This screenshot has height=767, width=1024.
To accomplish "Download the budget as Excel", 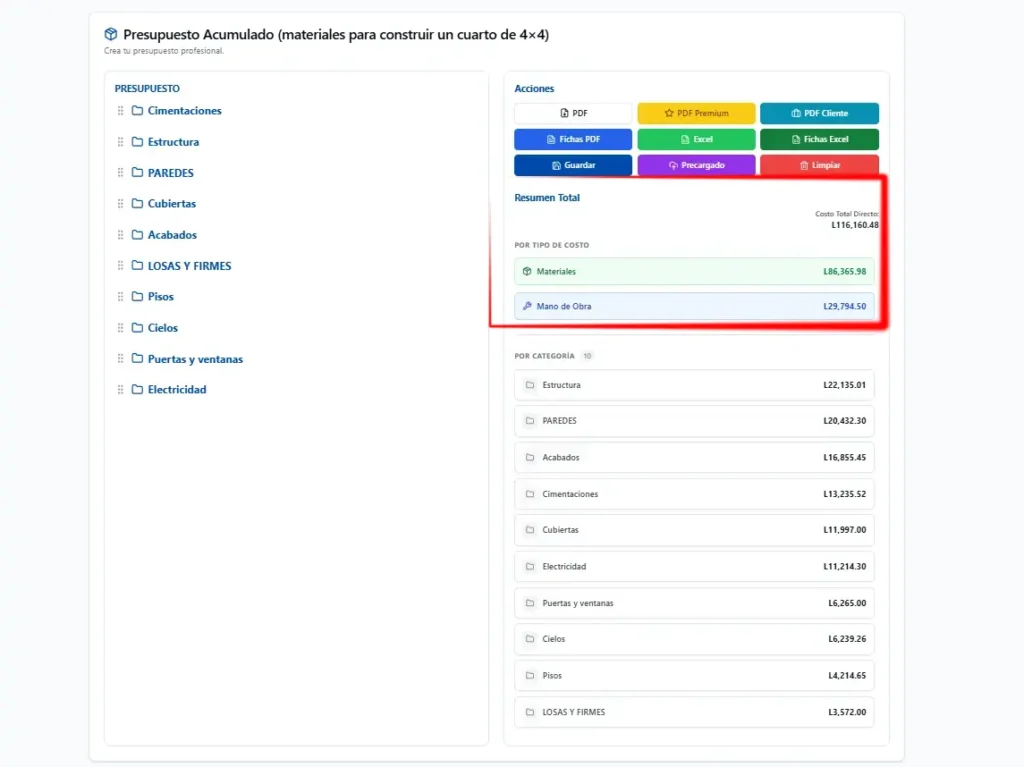I will [x=696, y=140].
